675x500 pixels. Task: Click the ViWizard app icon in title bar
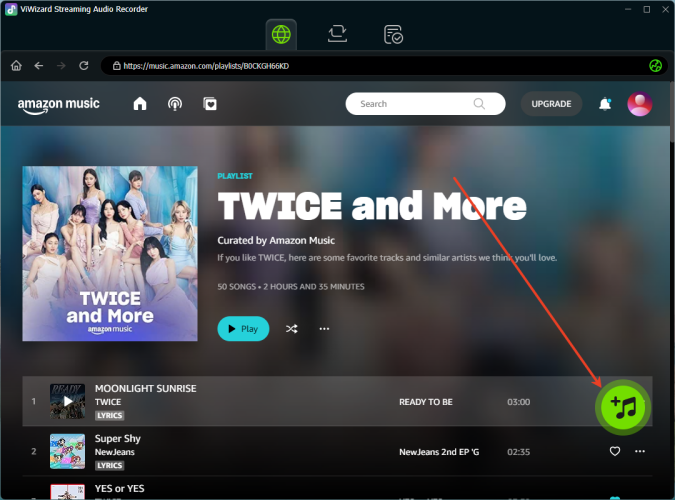tap(11, 9)
